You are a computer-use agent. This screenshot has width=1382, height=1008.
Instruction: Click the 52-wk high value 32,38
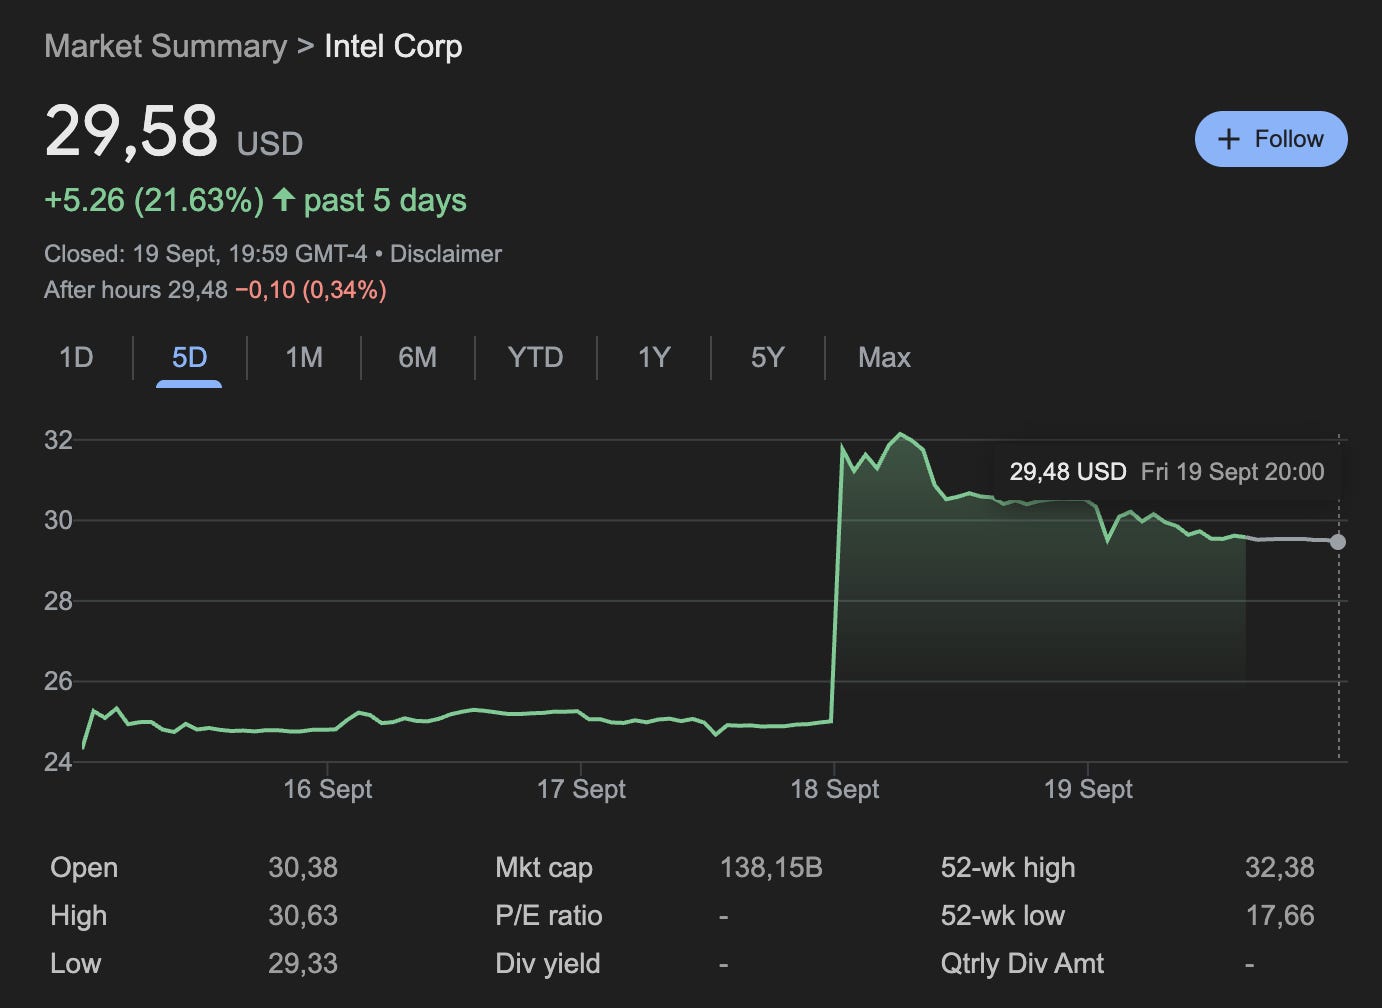tap(1280, 867)
